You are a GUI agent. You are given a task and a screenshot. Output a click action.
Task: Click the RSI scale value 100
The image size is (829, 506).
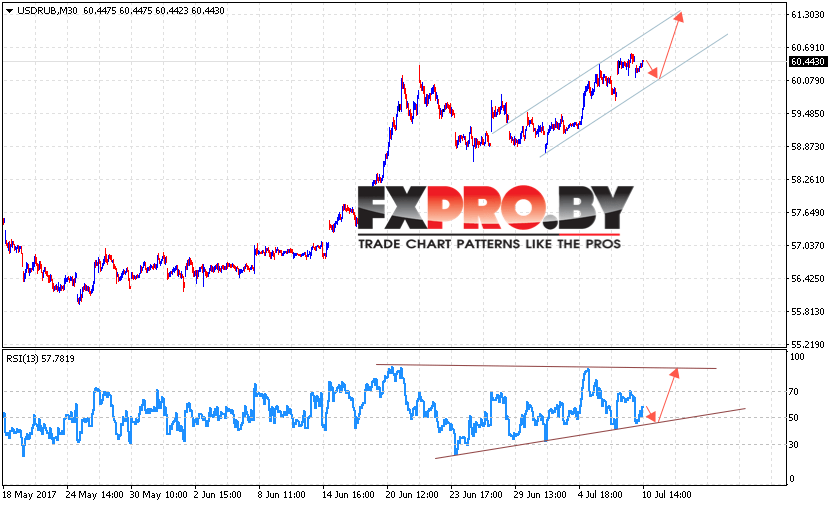(797, 357)
